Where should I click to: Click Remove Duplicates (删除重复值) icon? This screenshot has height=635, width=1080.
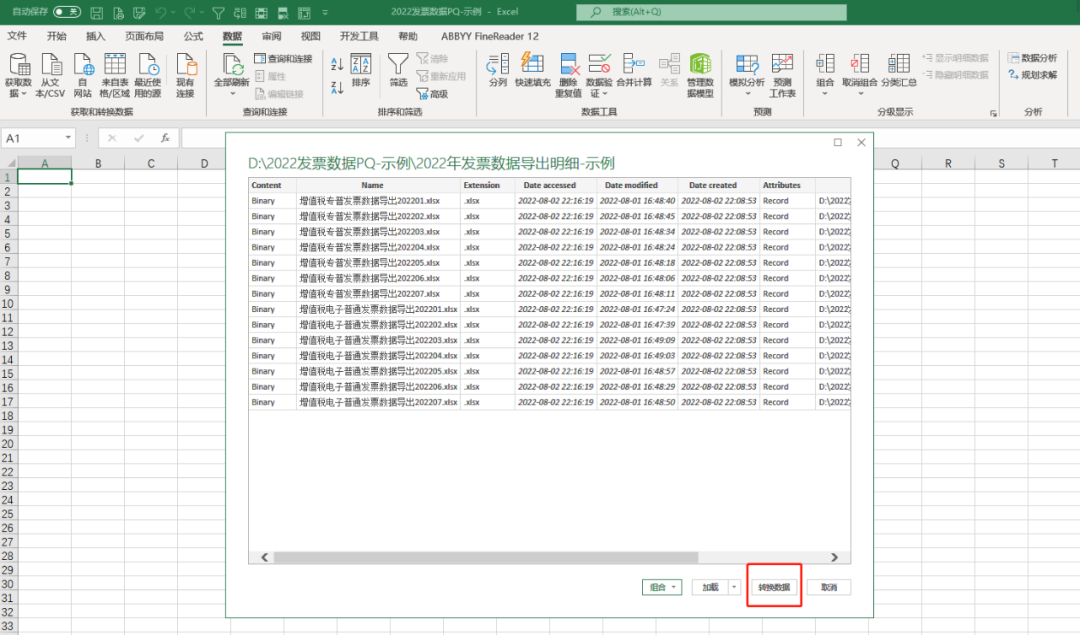tap(568, 75)
